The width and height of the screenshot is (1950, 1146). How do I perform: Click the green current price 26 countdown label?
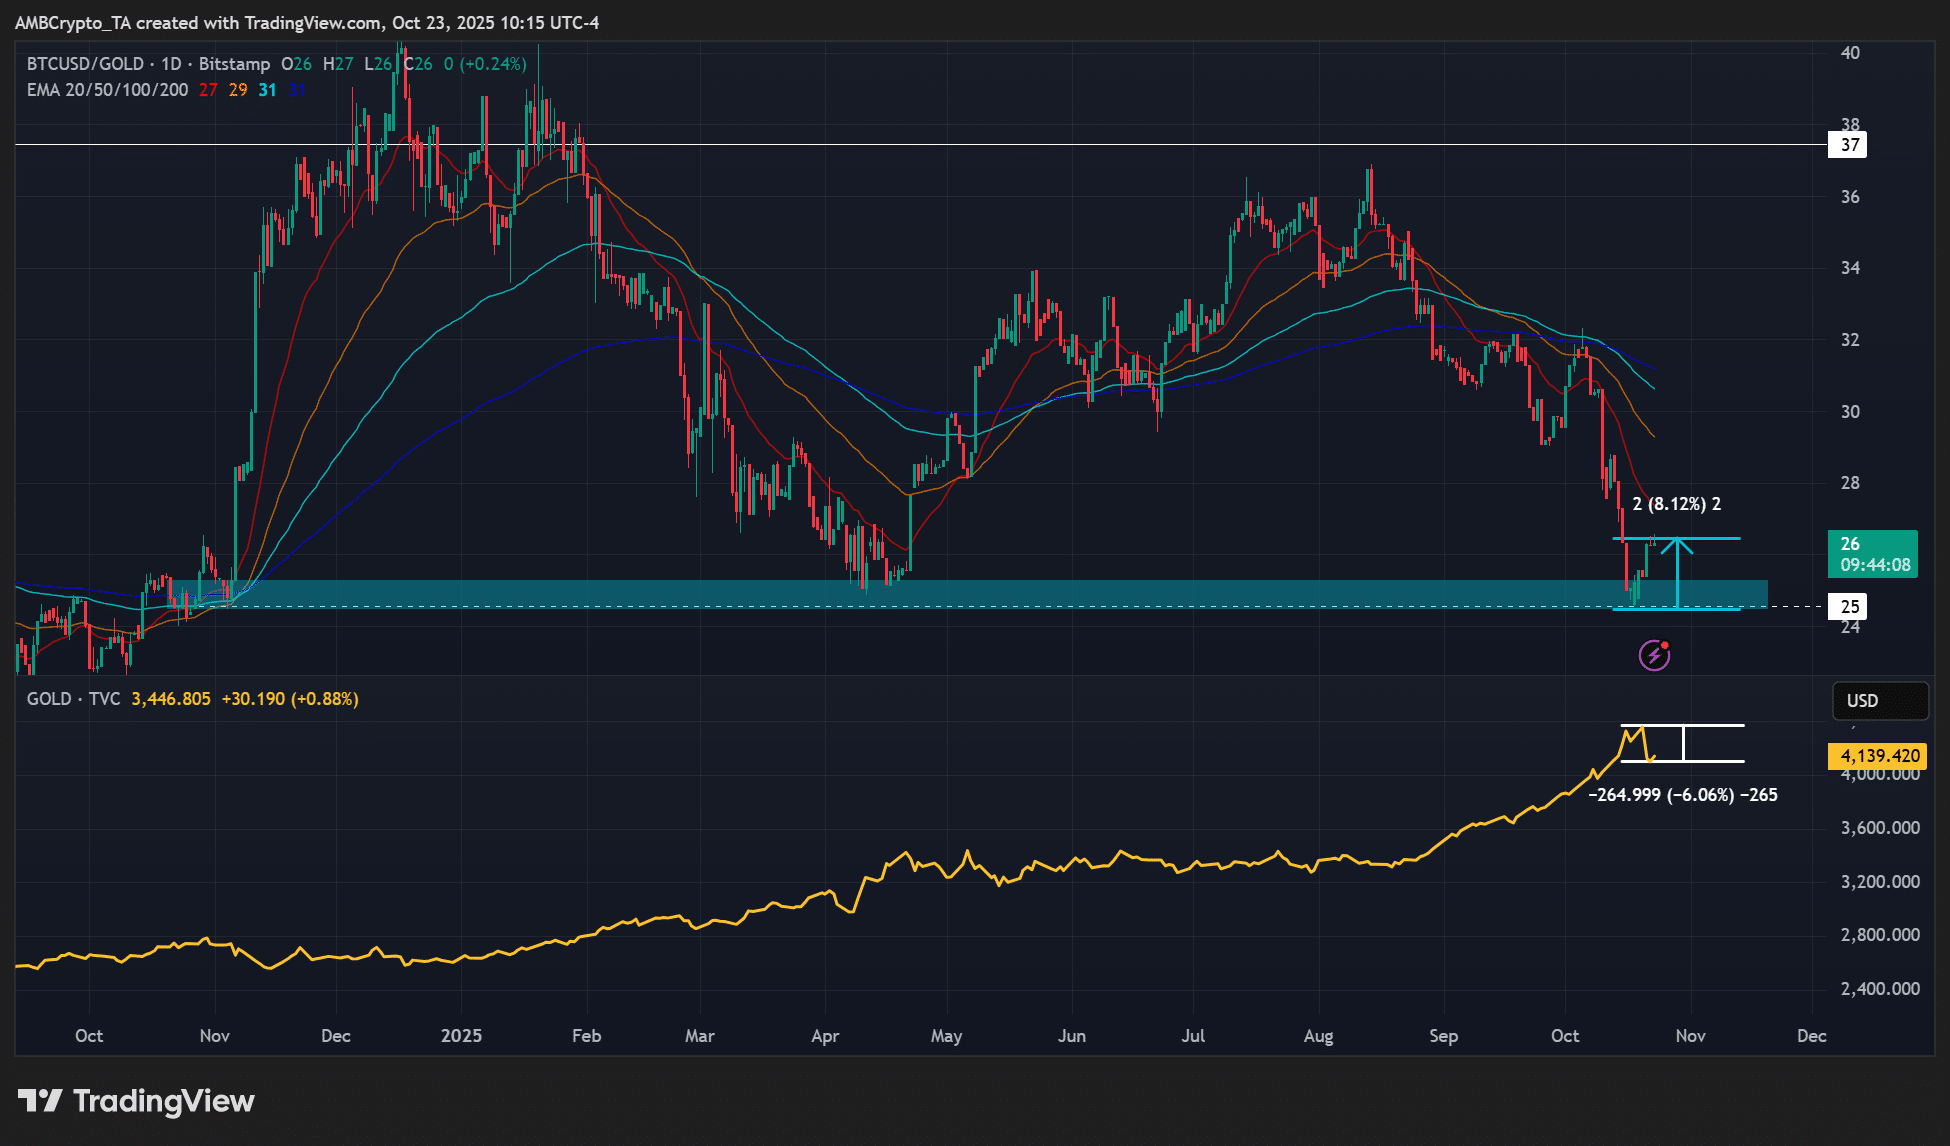1872,554
